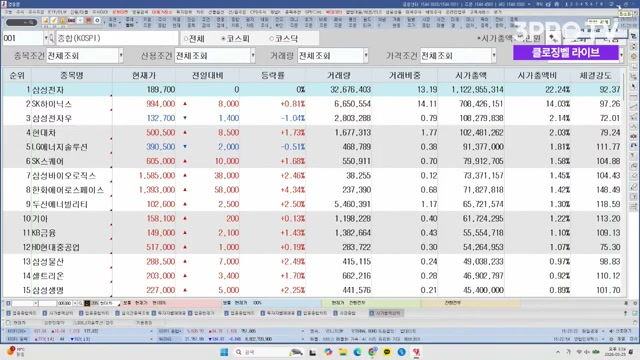Launch Microsoft Edge from the taskbar
Viewport: 640px width, 360px height.
pyautogui.click(x=358, y=352)
